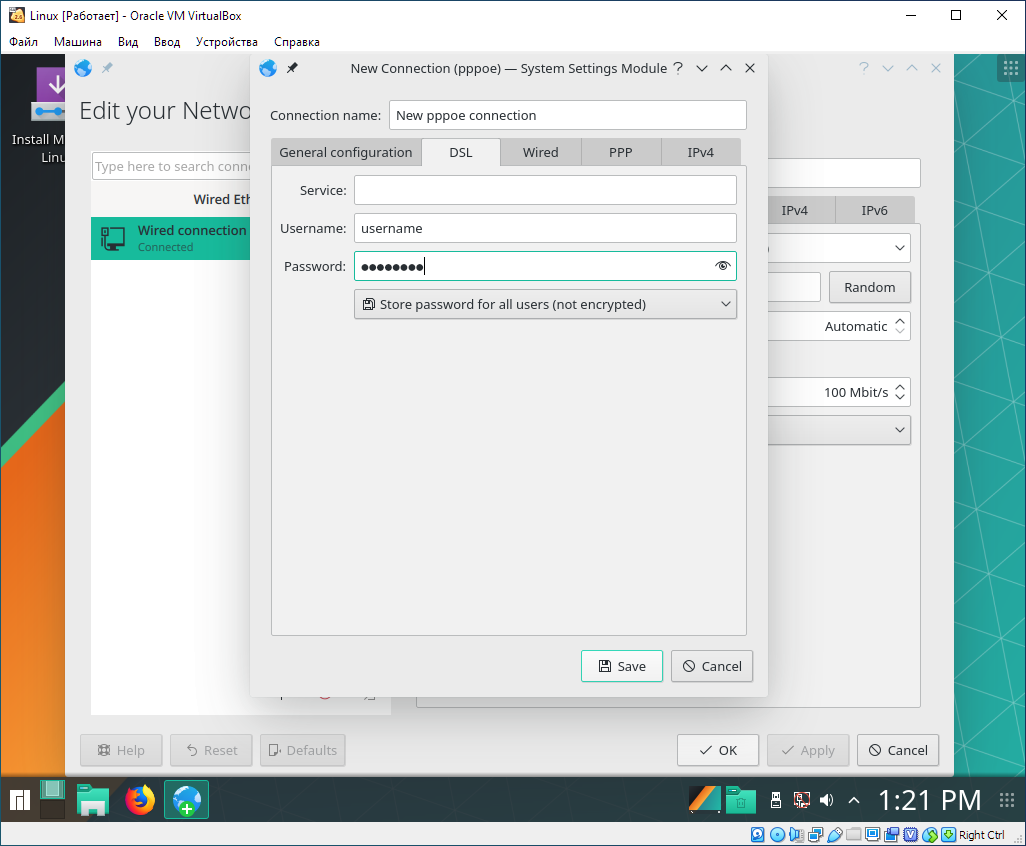1026x846 pixels.
Task: Open the VirtualBox Устройства menu
Action: click(x=226, y=42)
